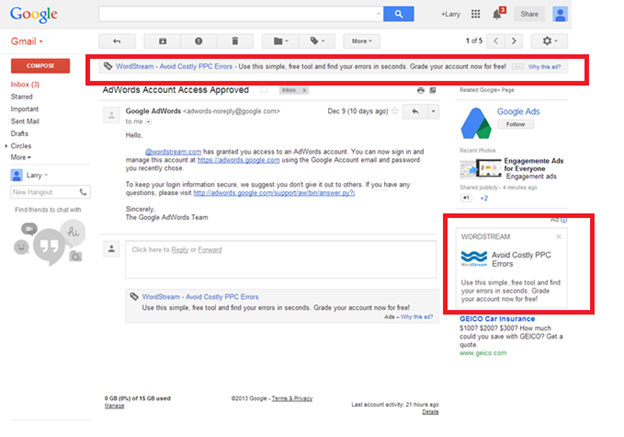Click the reply text box
The image size is (624, 437).
(281, 259)
